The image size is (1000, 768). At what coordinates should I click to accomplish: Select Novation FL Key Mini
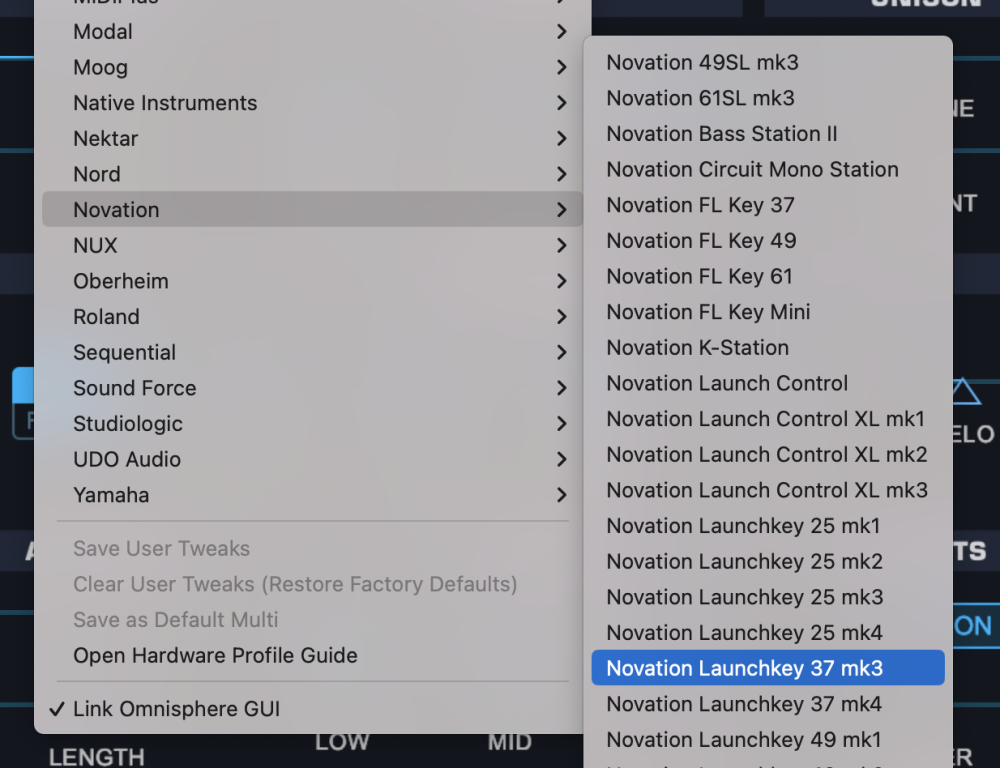(708, 312)
